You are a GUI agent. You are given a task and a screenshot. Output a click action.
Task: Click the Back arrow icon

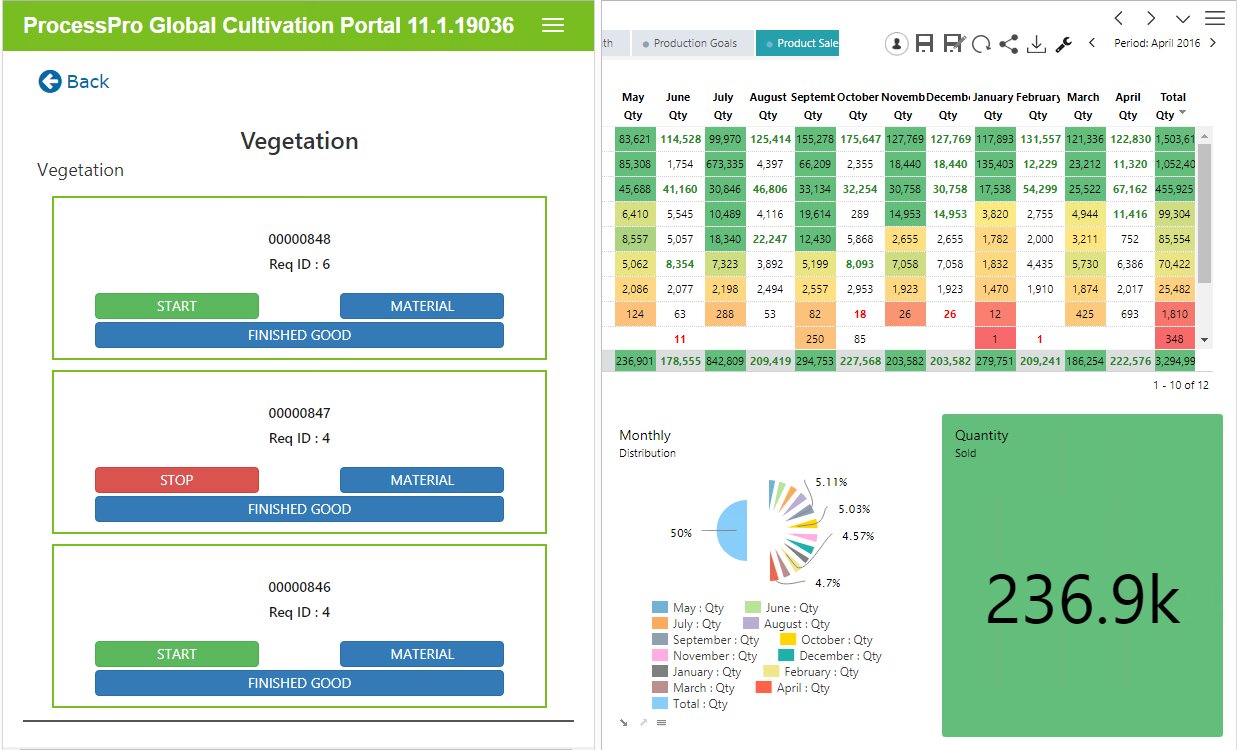tap(50, 82)
